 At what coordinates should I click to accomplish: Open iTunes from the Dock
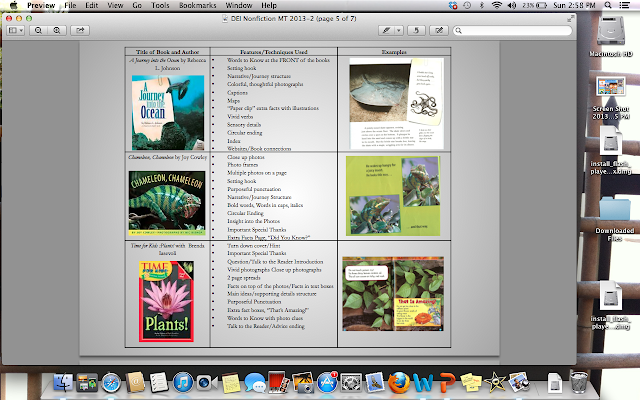183,383
